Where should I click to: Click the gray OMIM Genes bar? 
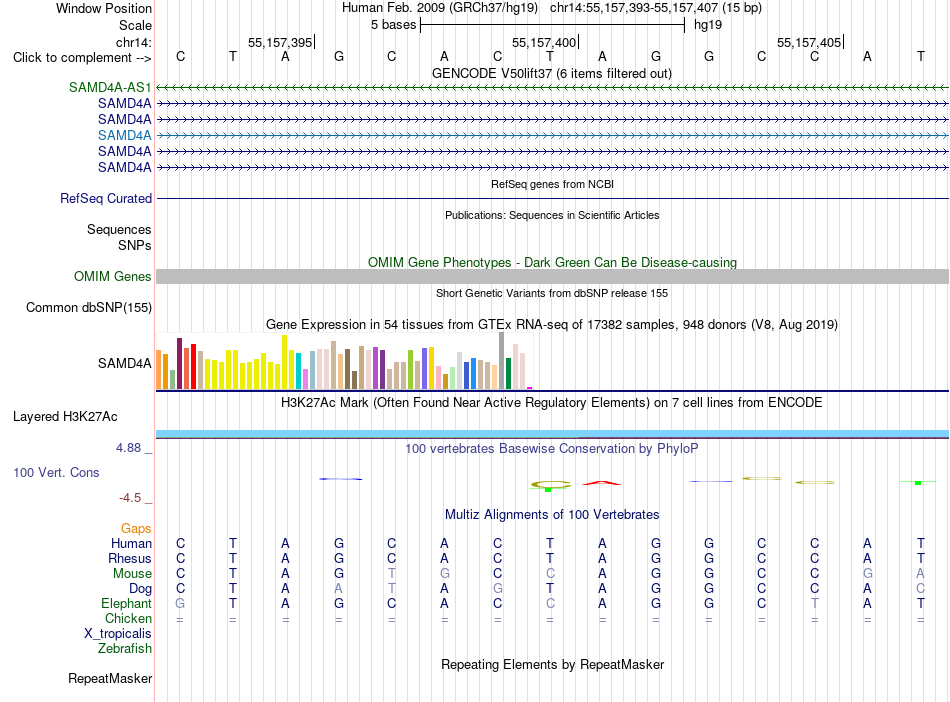tap(552, 277)
